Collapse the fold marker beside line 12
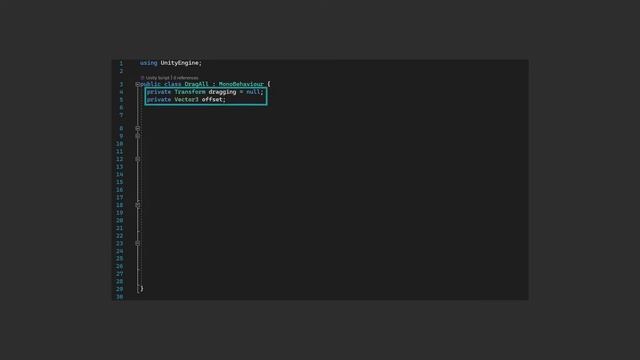 tap(138, 159)
